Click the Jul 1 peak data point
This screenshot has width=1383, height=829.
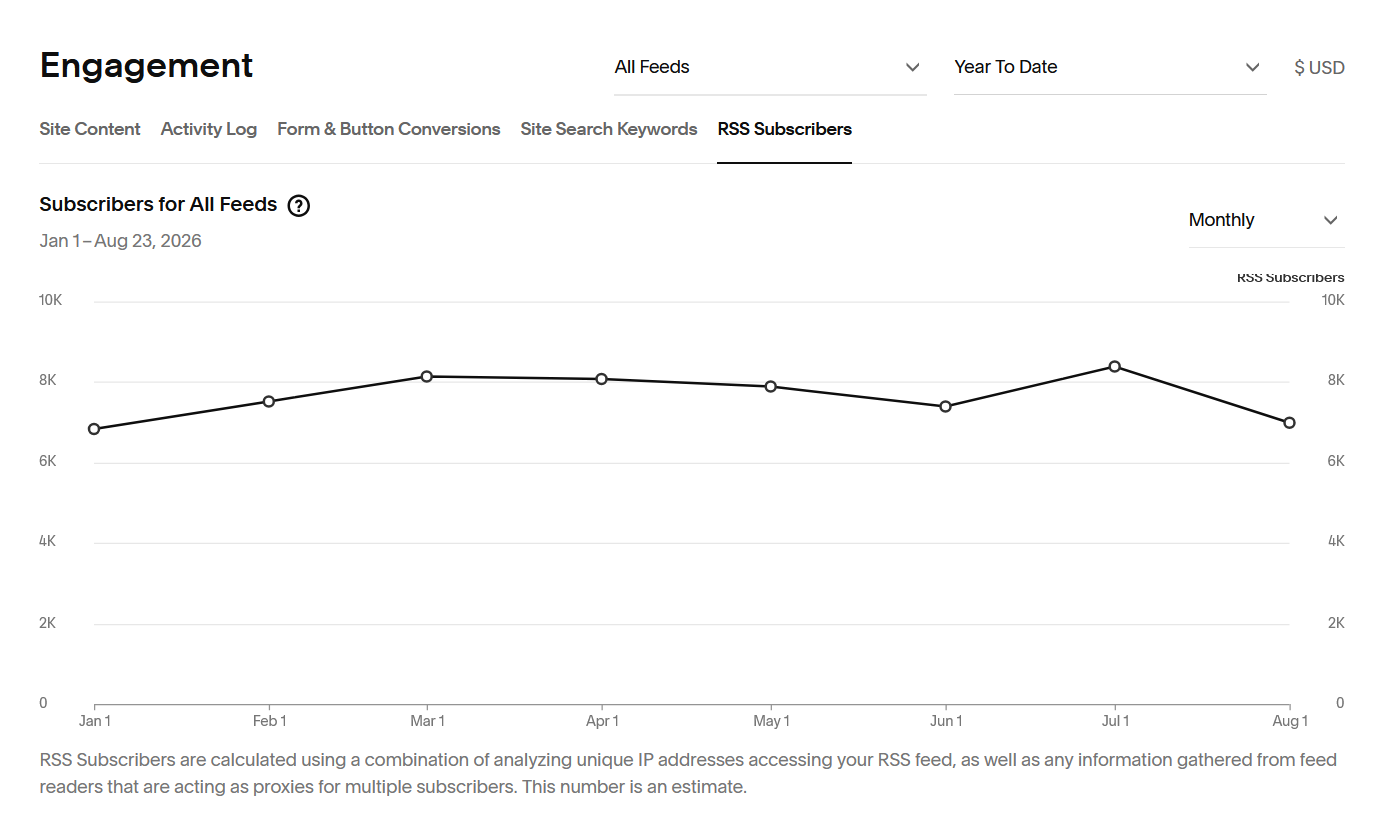coord(1115,367)
